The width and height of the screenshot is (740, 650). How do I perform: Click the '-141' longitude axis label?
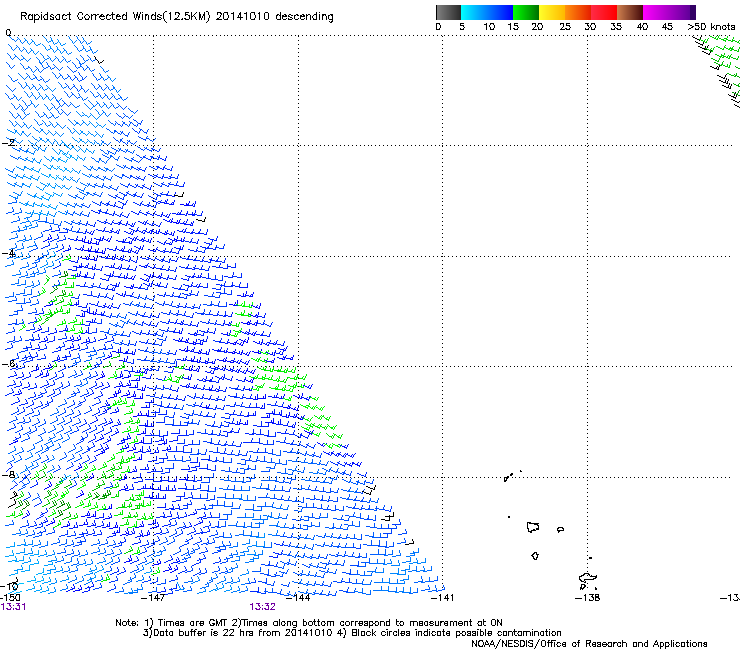(x=442, y=598)
